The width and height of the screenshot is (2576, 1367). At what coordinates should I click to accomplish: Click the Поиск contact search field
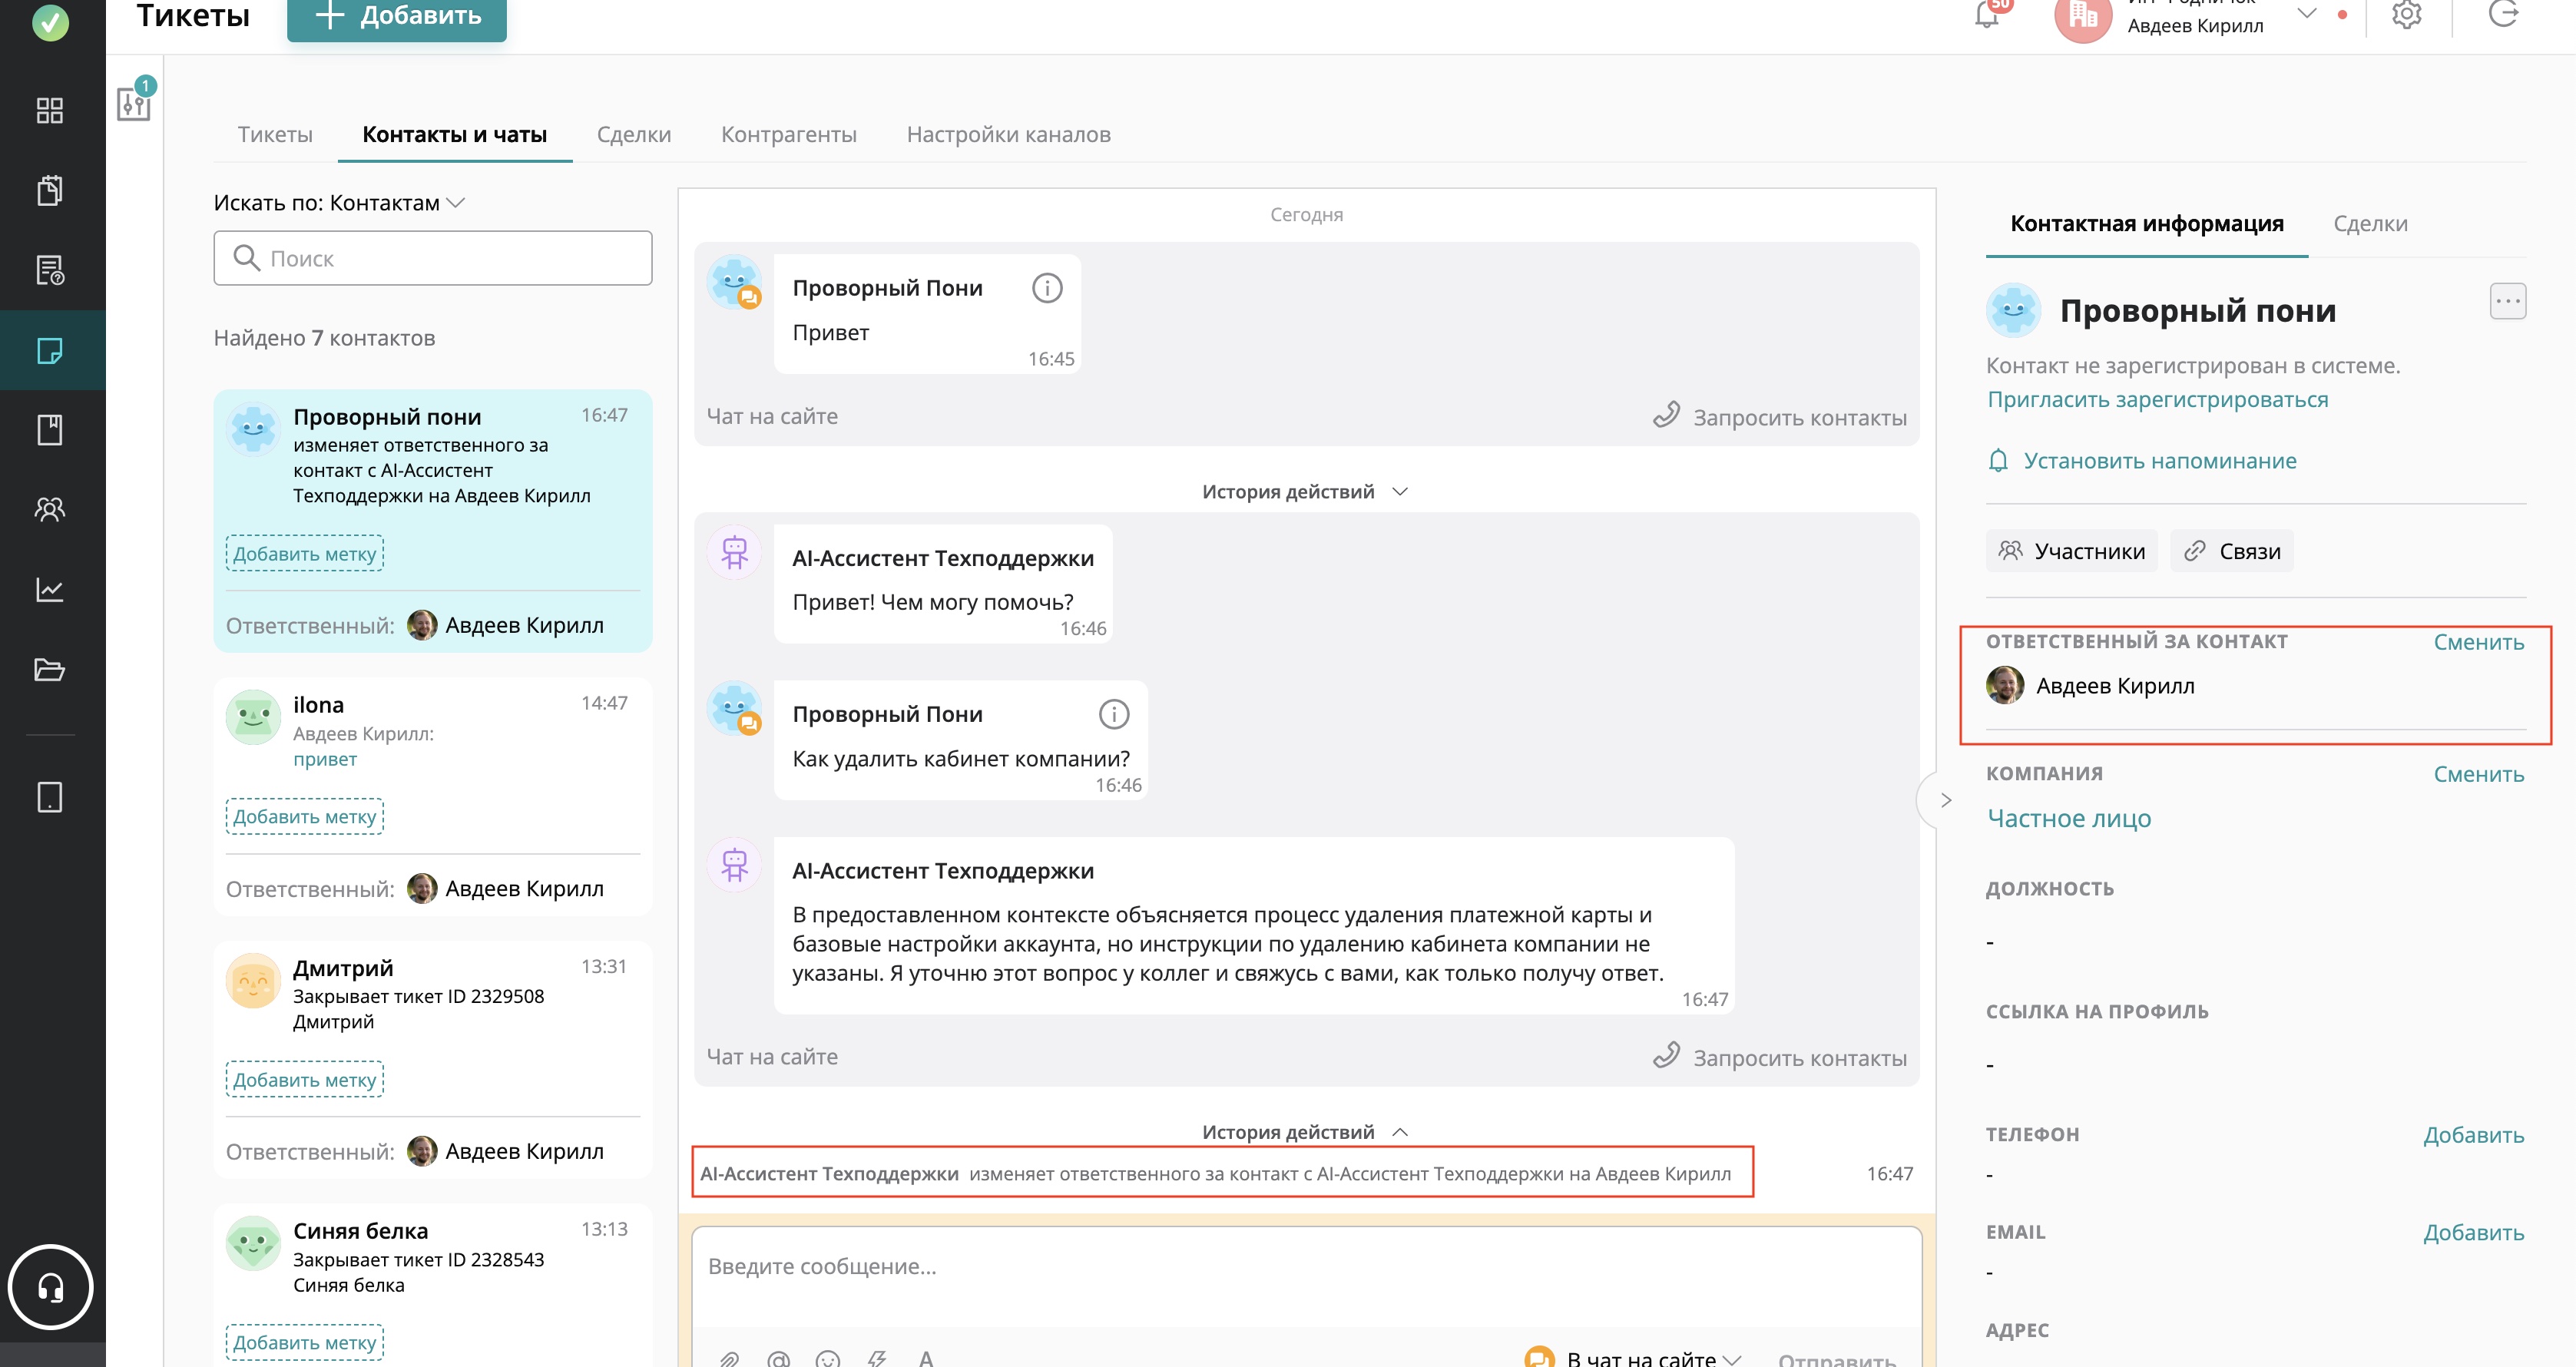[x=432, y=259]
